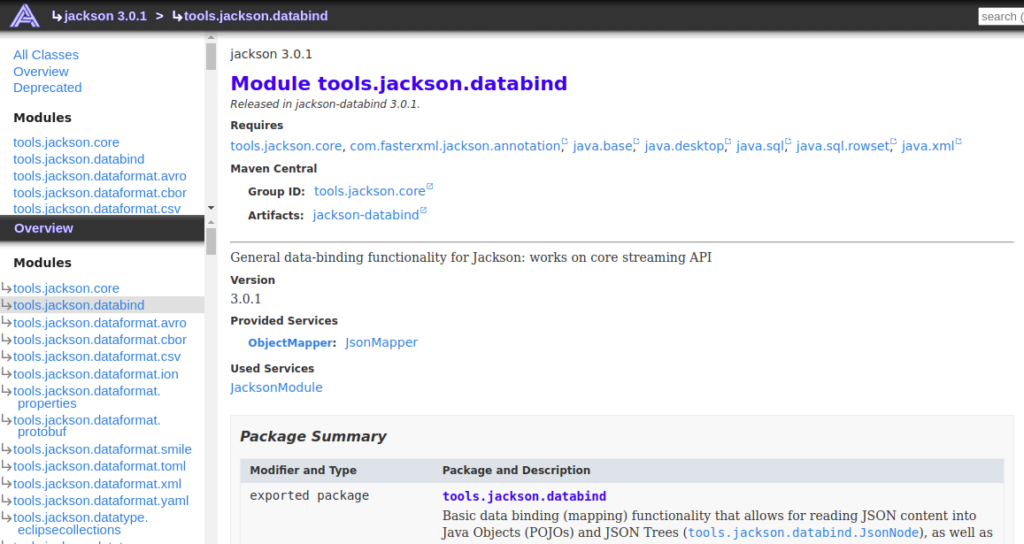
Task: Open Overview link under All Classes
Action: pyautogui.click(x=40, y=72)
